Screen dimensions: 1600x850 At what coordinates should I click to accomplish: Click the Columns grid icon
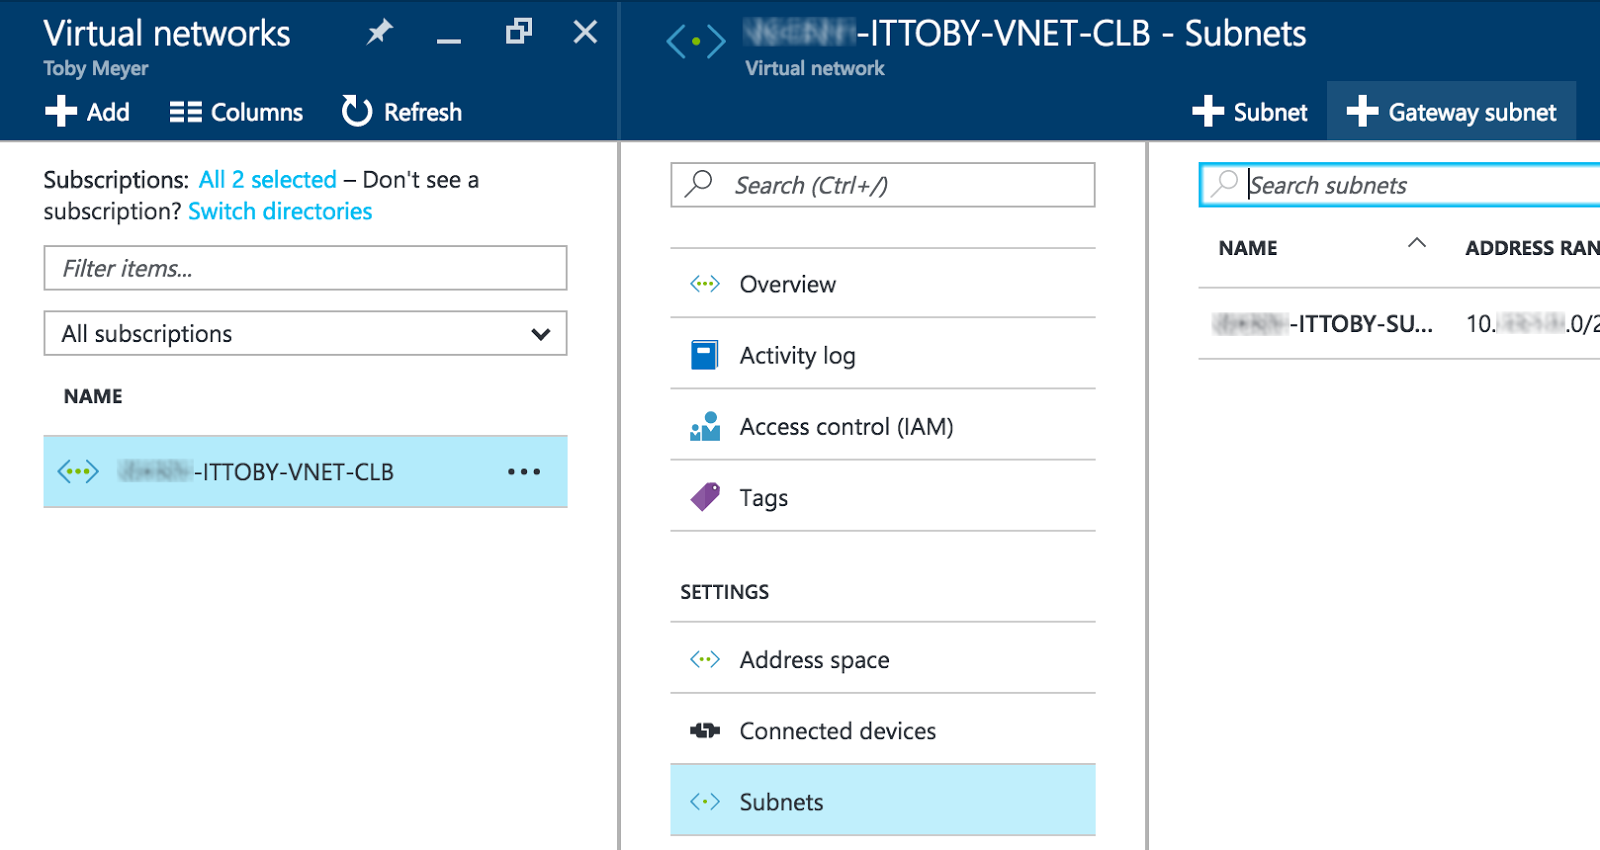186,112
